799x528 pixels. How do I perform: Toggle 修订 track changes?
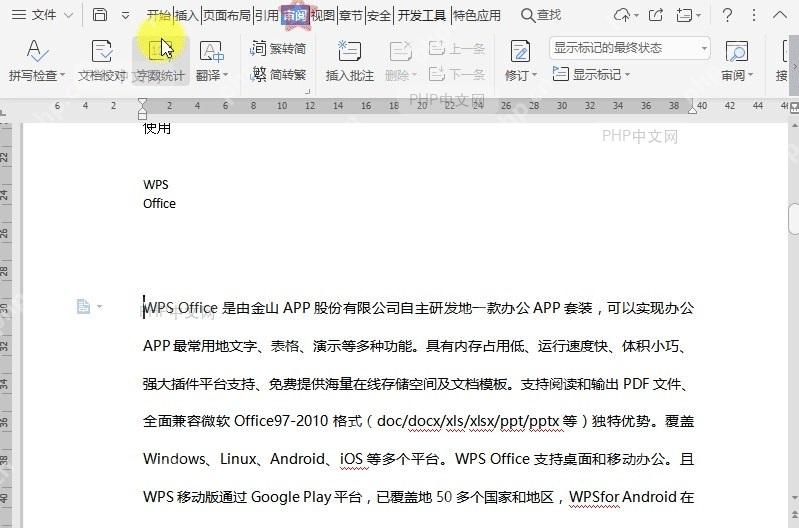pyautogui.click(x=520, y=52)
